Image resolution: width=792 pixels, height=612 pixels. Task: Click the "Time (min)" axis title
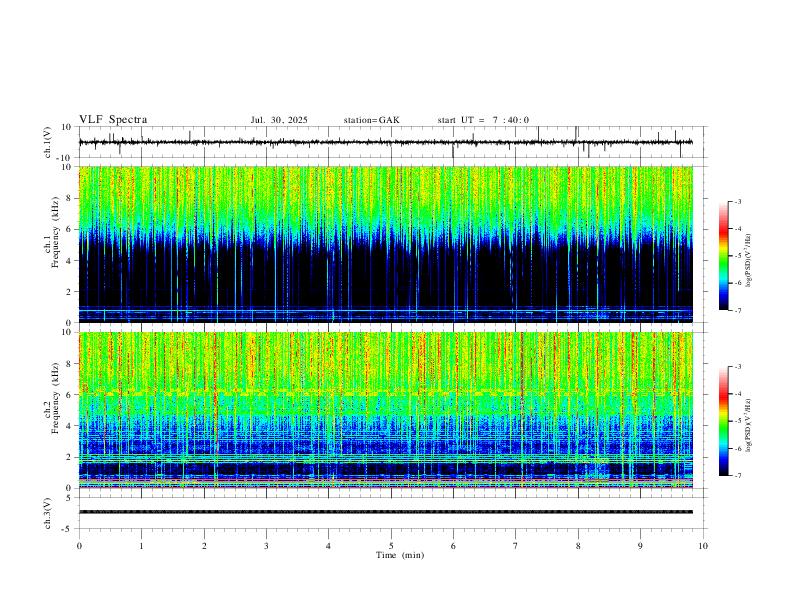(x=400, y=555)
